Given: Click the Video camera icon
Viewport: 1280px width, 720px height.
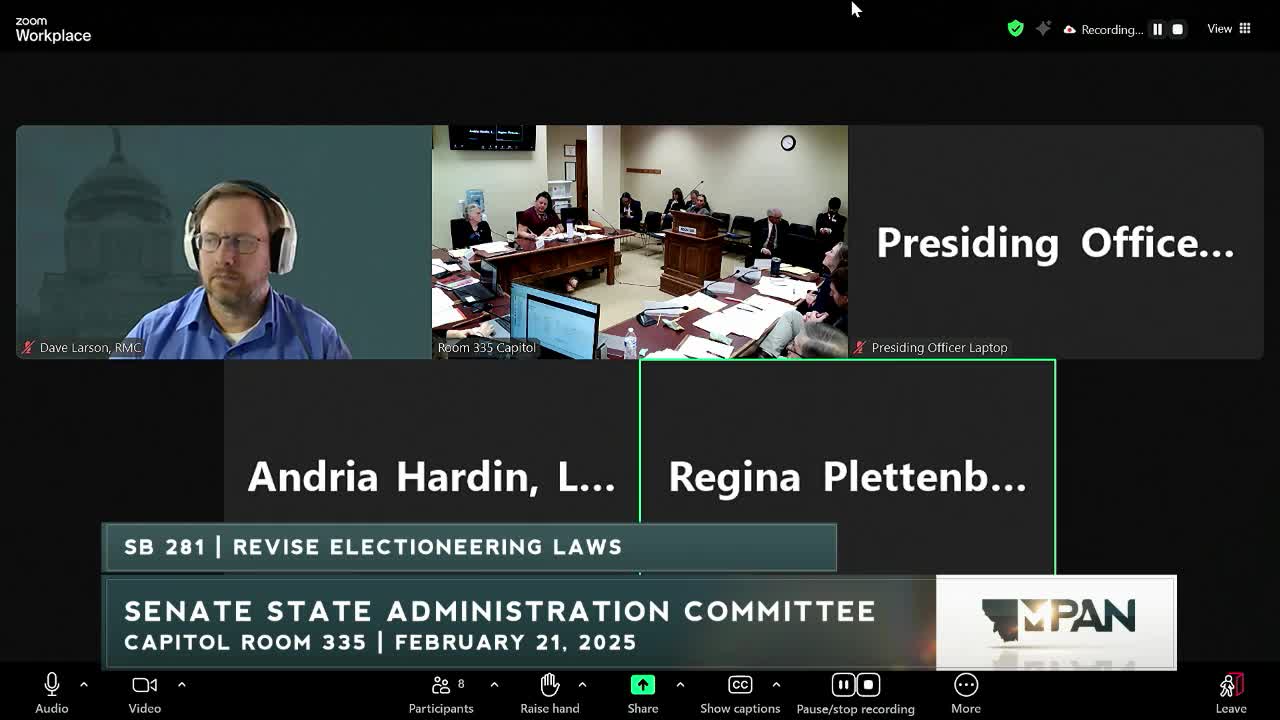Looking at the screenshot, I should point(145,685).
